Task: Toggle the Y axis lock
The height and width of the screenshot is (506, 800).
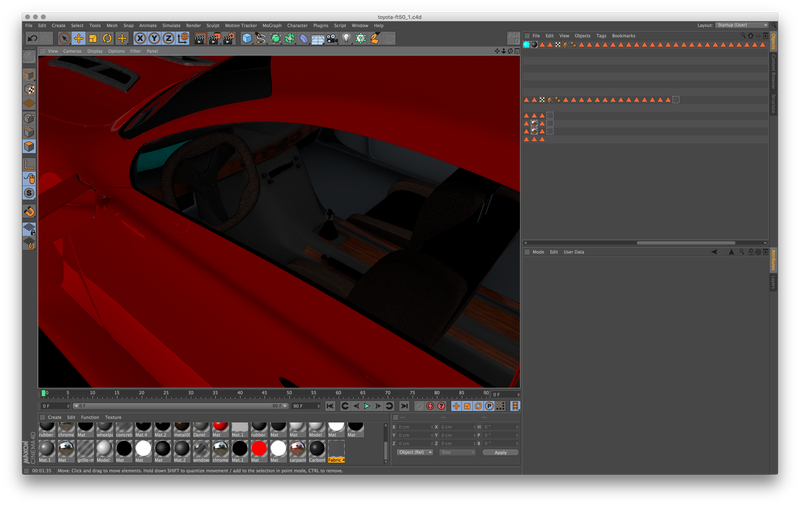Action: [154, 38]
